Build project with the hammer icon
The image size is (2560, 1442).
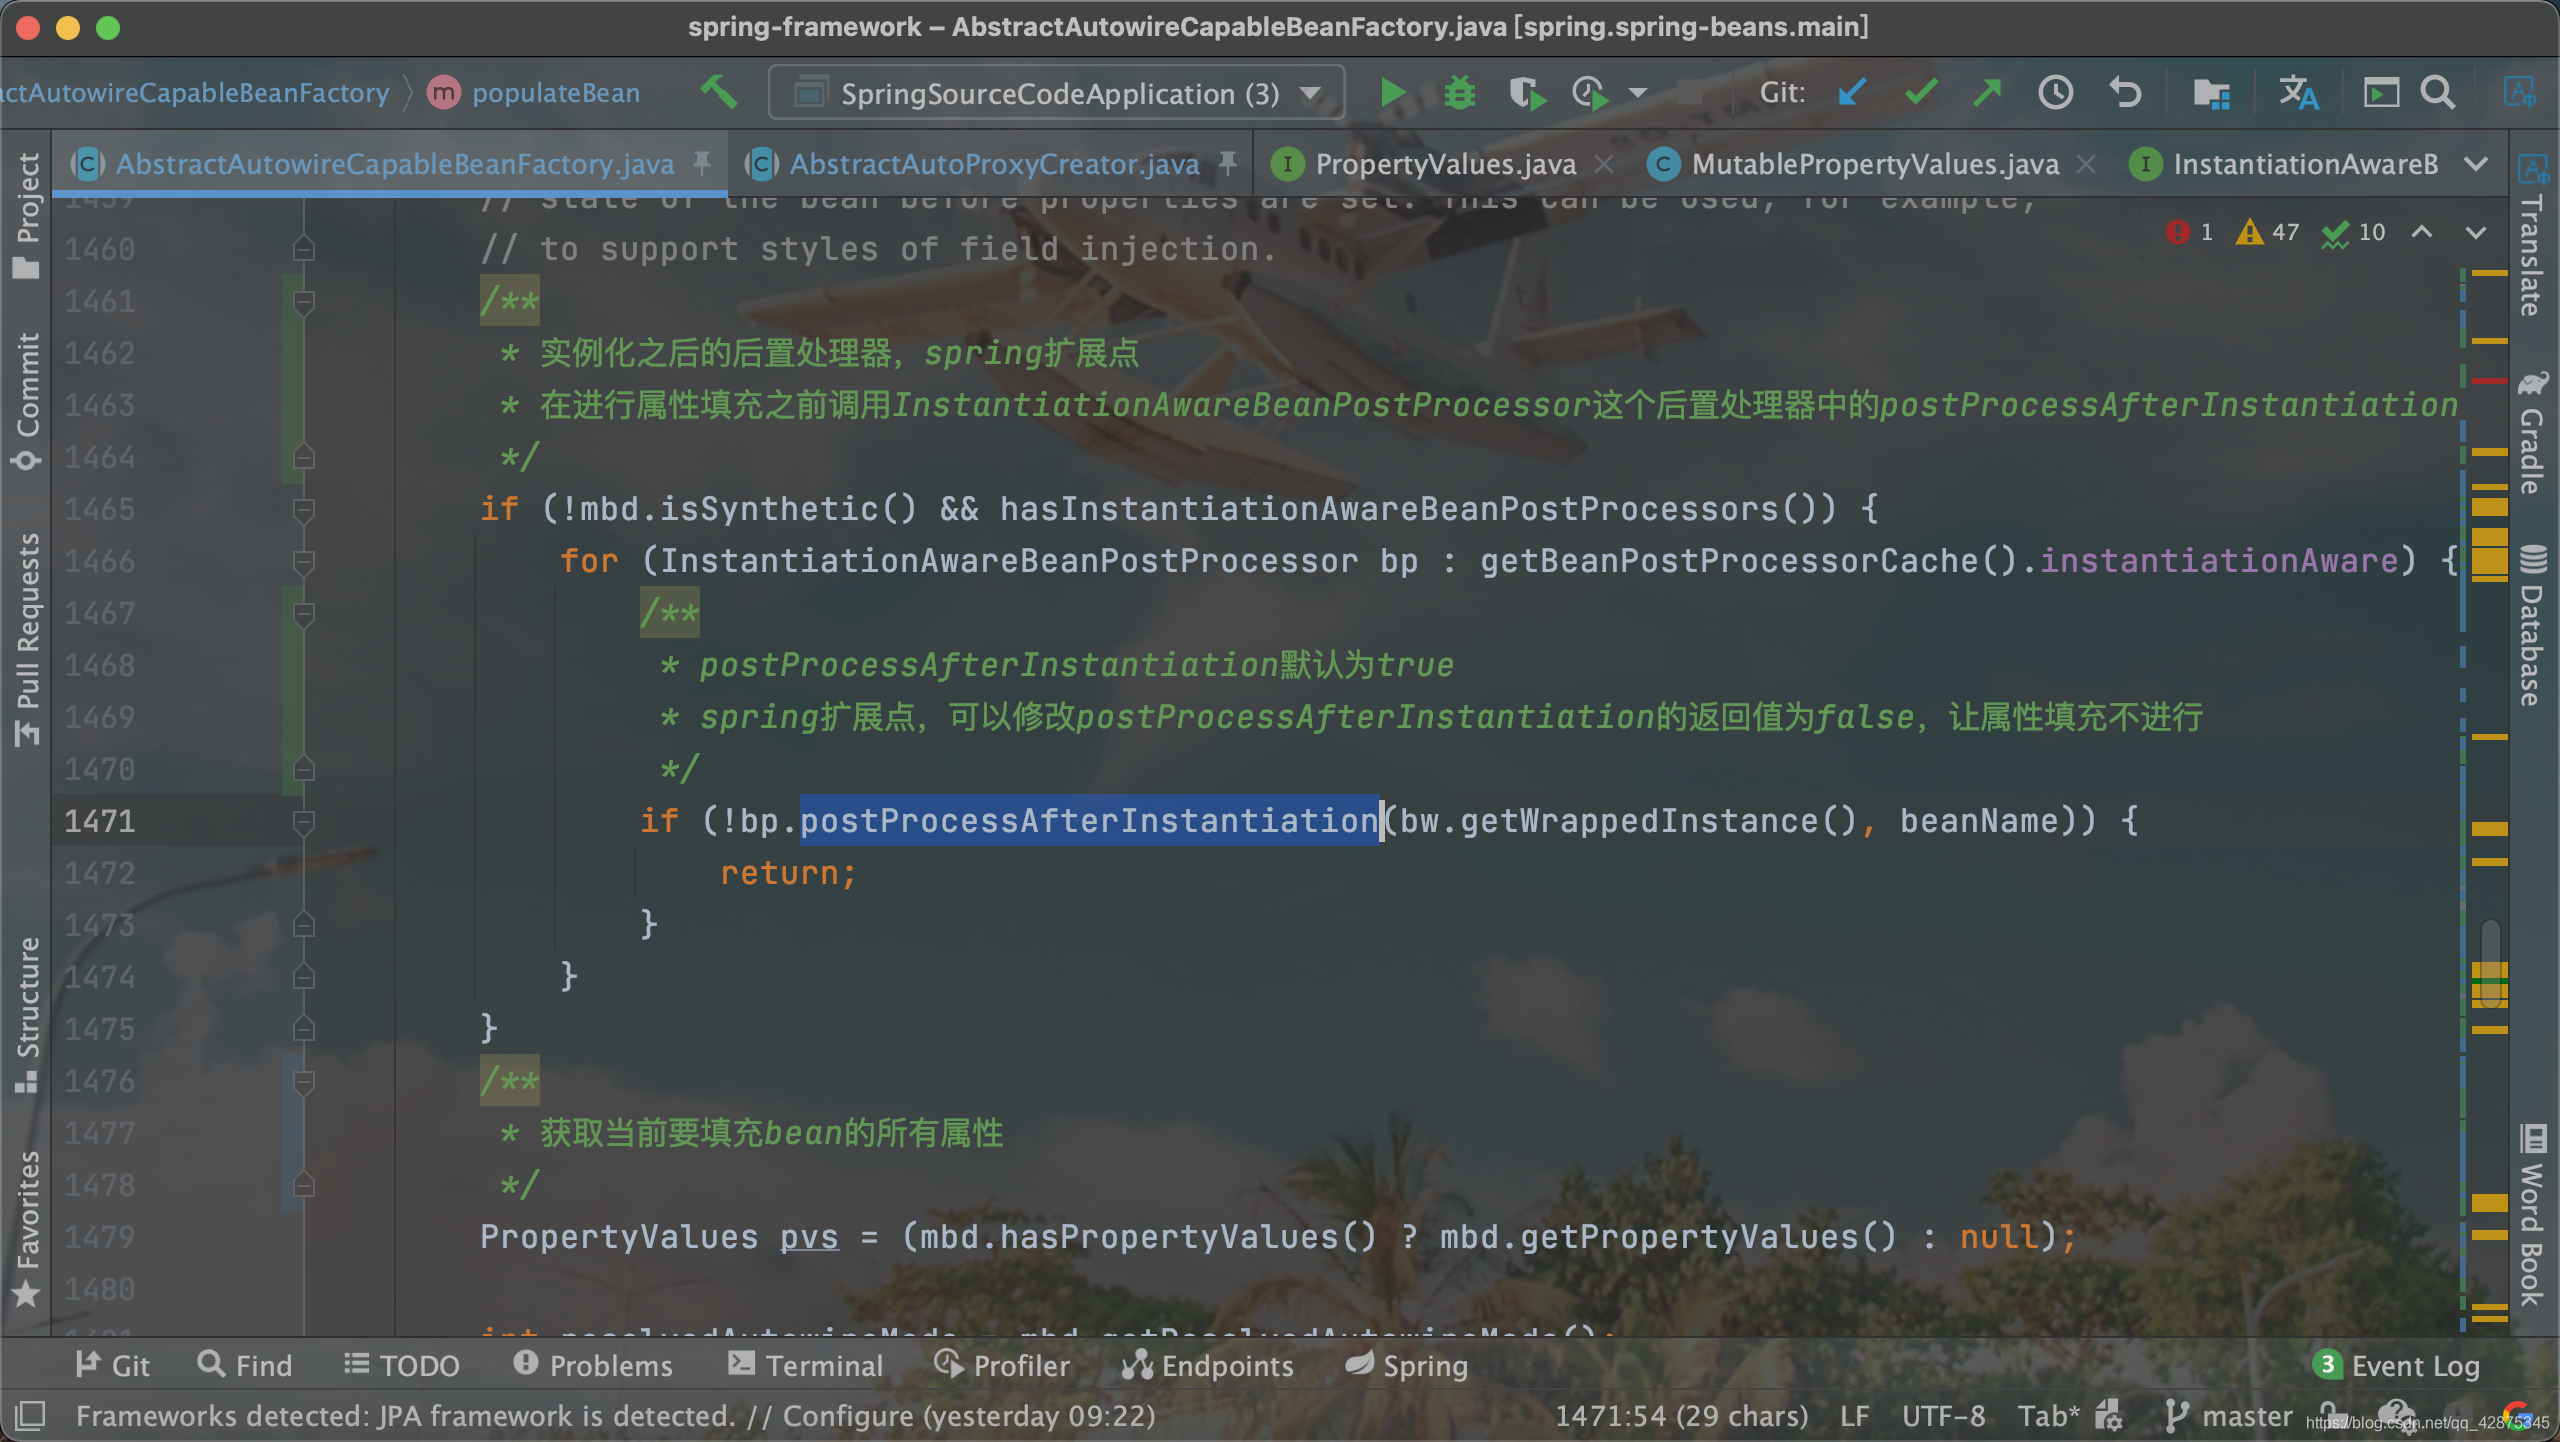[x=719, y=93]
